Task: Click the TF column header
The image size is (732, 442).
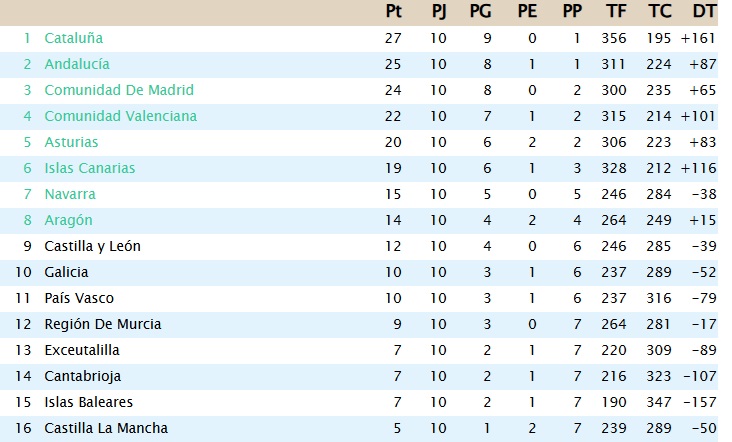Action: click(x=616, y=12)
